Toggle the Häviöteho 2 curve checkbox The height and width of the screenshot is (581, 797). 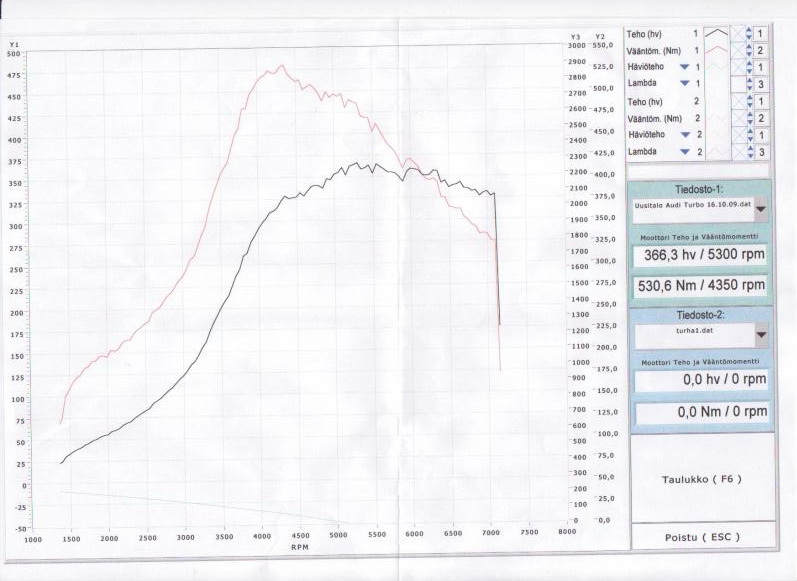[740, 135]
